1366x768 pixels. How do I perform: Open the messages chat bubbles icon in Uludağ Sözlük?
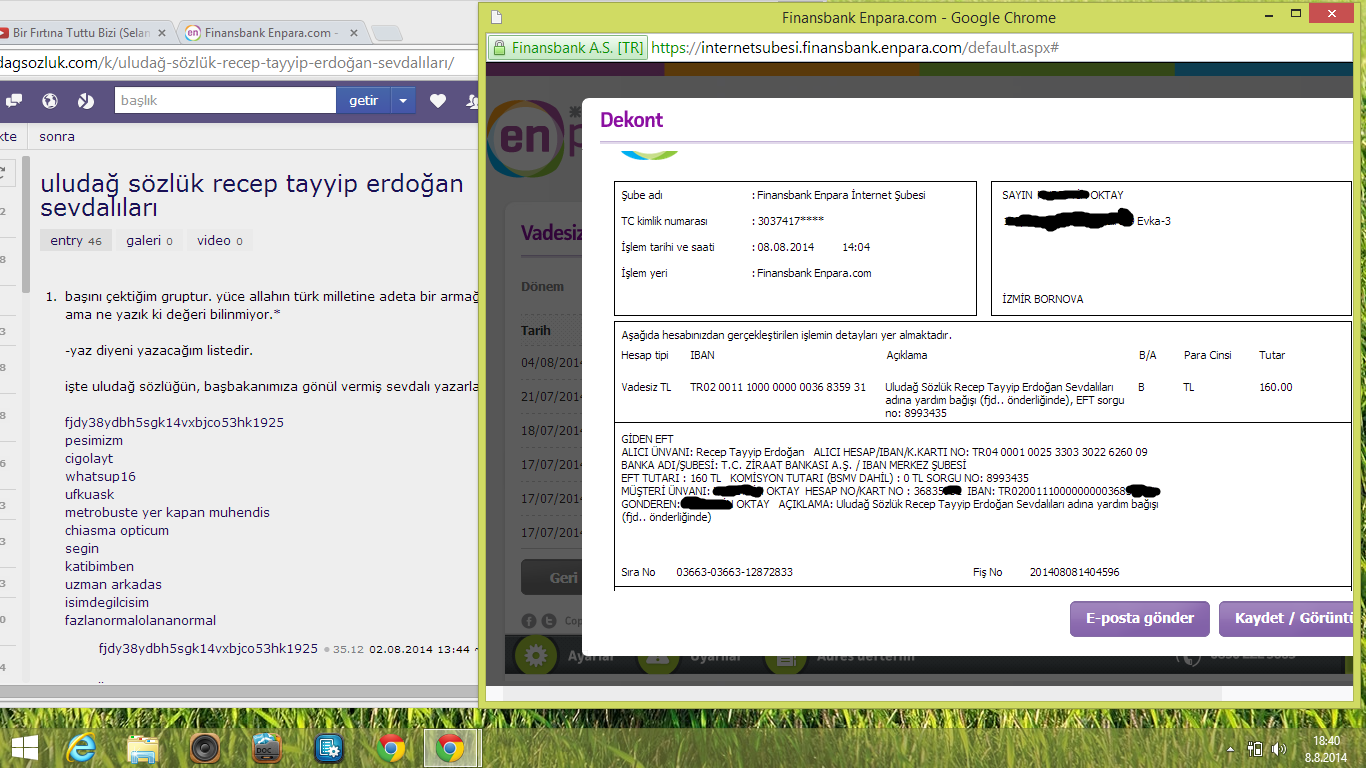click(x=14, y=101)
